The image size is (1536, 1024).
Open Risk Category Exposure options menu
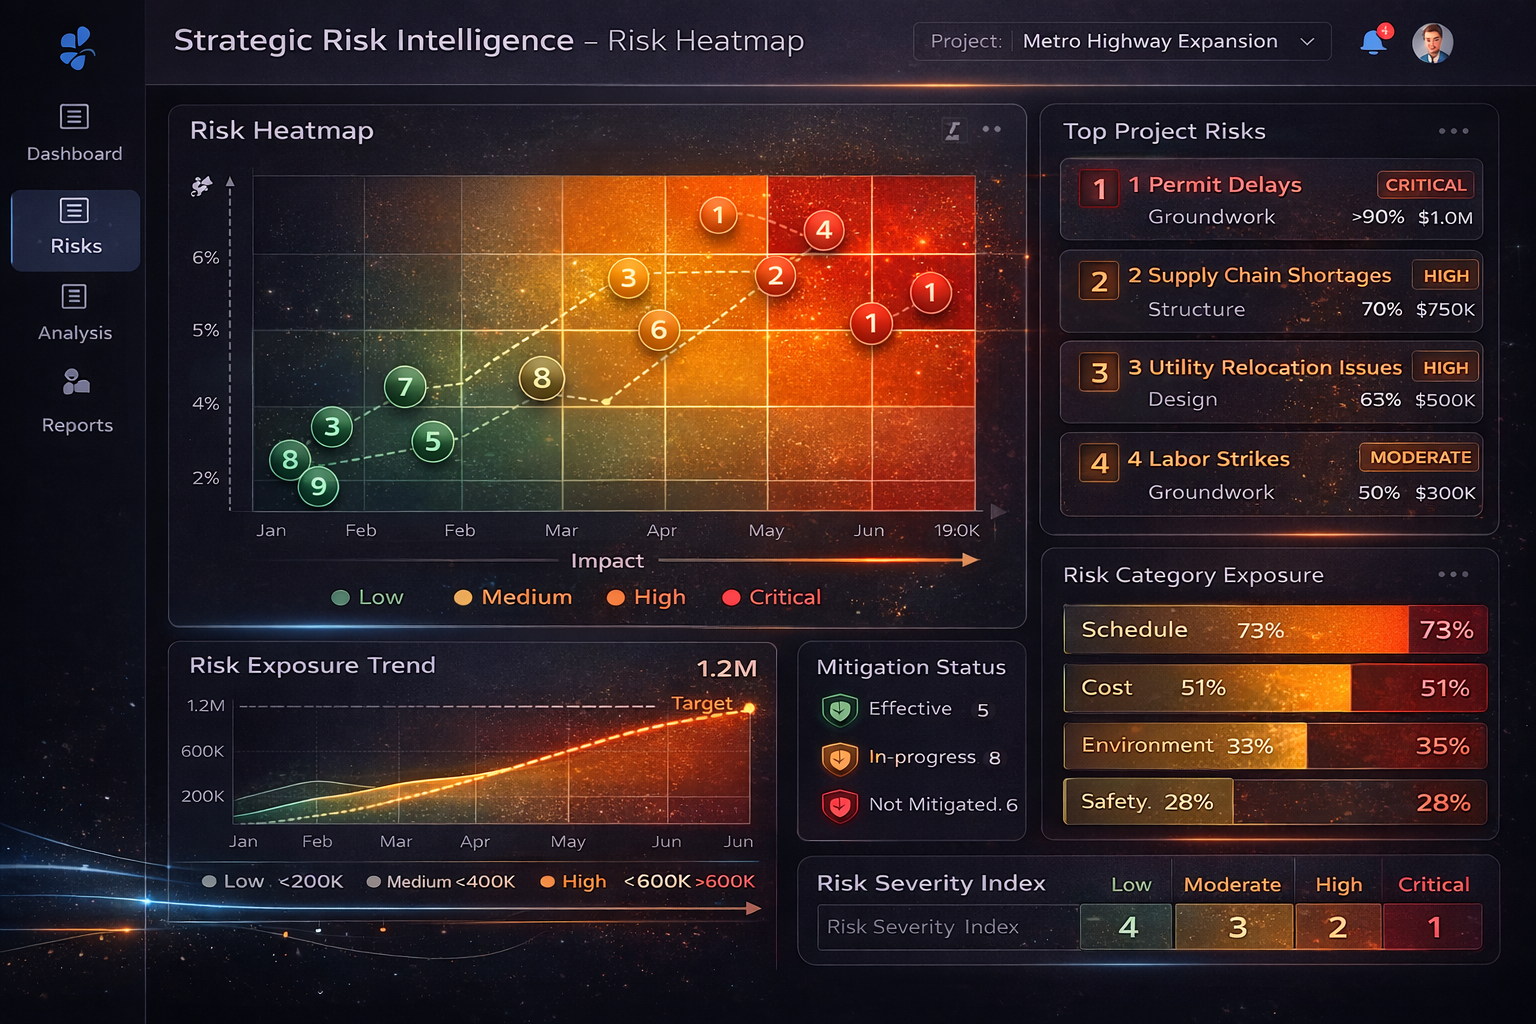pyautogui.click(x=1453, y=574)
